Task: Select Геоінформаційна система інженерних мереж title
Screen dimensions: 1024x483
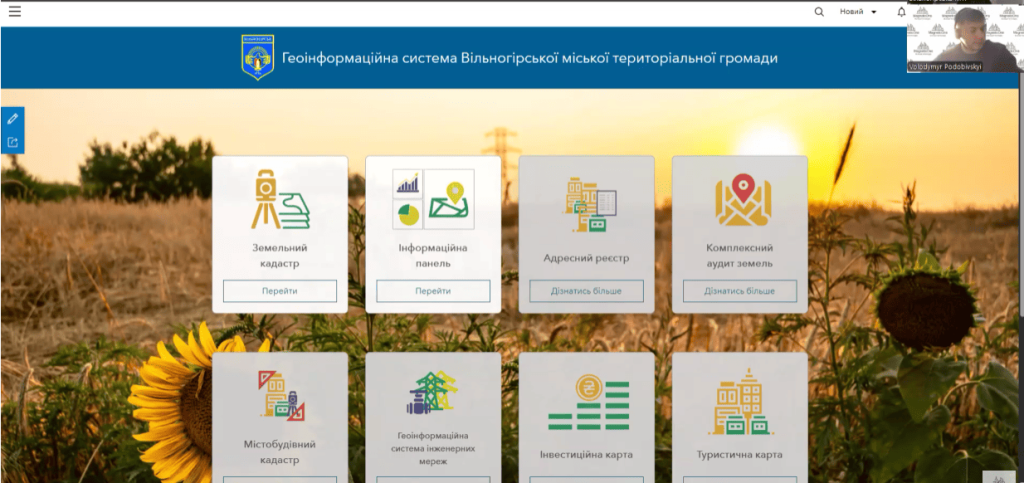Action: [433, 448]
